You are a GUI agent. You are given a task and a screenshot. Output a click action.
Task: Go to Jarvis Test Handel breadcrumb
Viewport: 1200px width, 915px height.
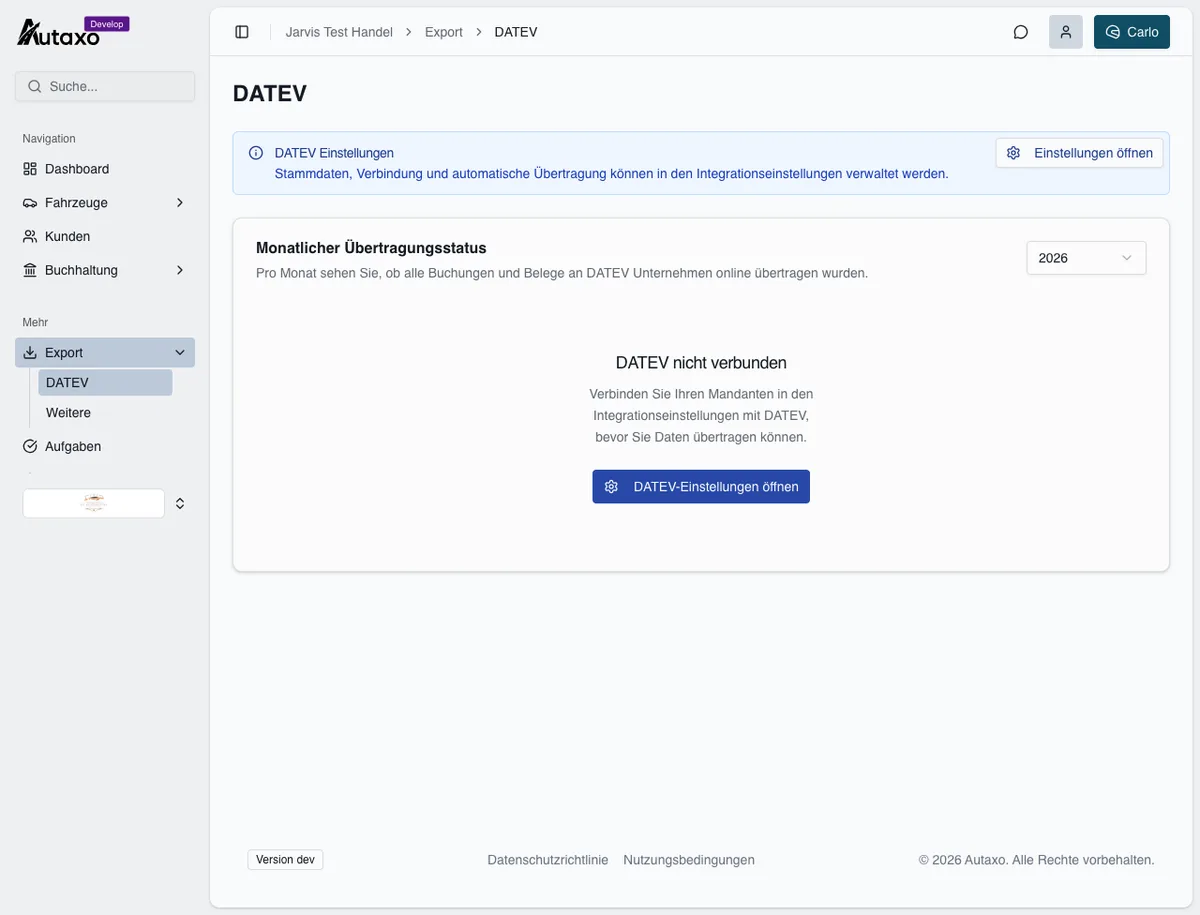(x=339, y=32)
